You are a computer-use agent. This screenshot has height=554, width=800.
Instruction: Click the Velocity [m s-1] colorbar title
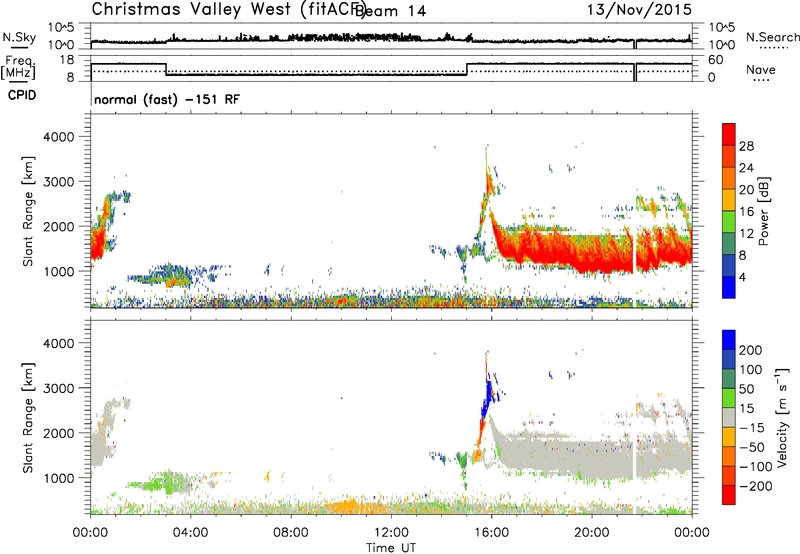pyautogui.click(x=782, y=417)
